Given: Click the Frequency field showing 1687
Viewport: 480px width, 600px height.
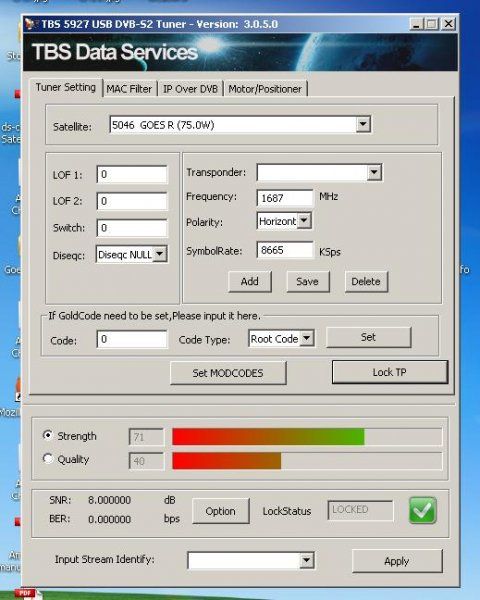Looking at the screenshot, I should coord(285,198).
